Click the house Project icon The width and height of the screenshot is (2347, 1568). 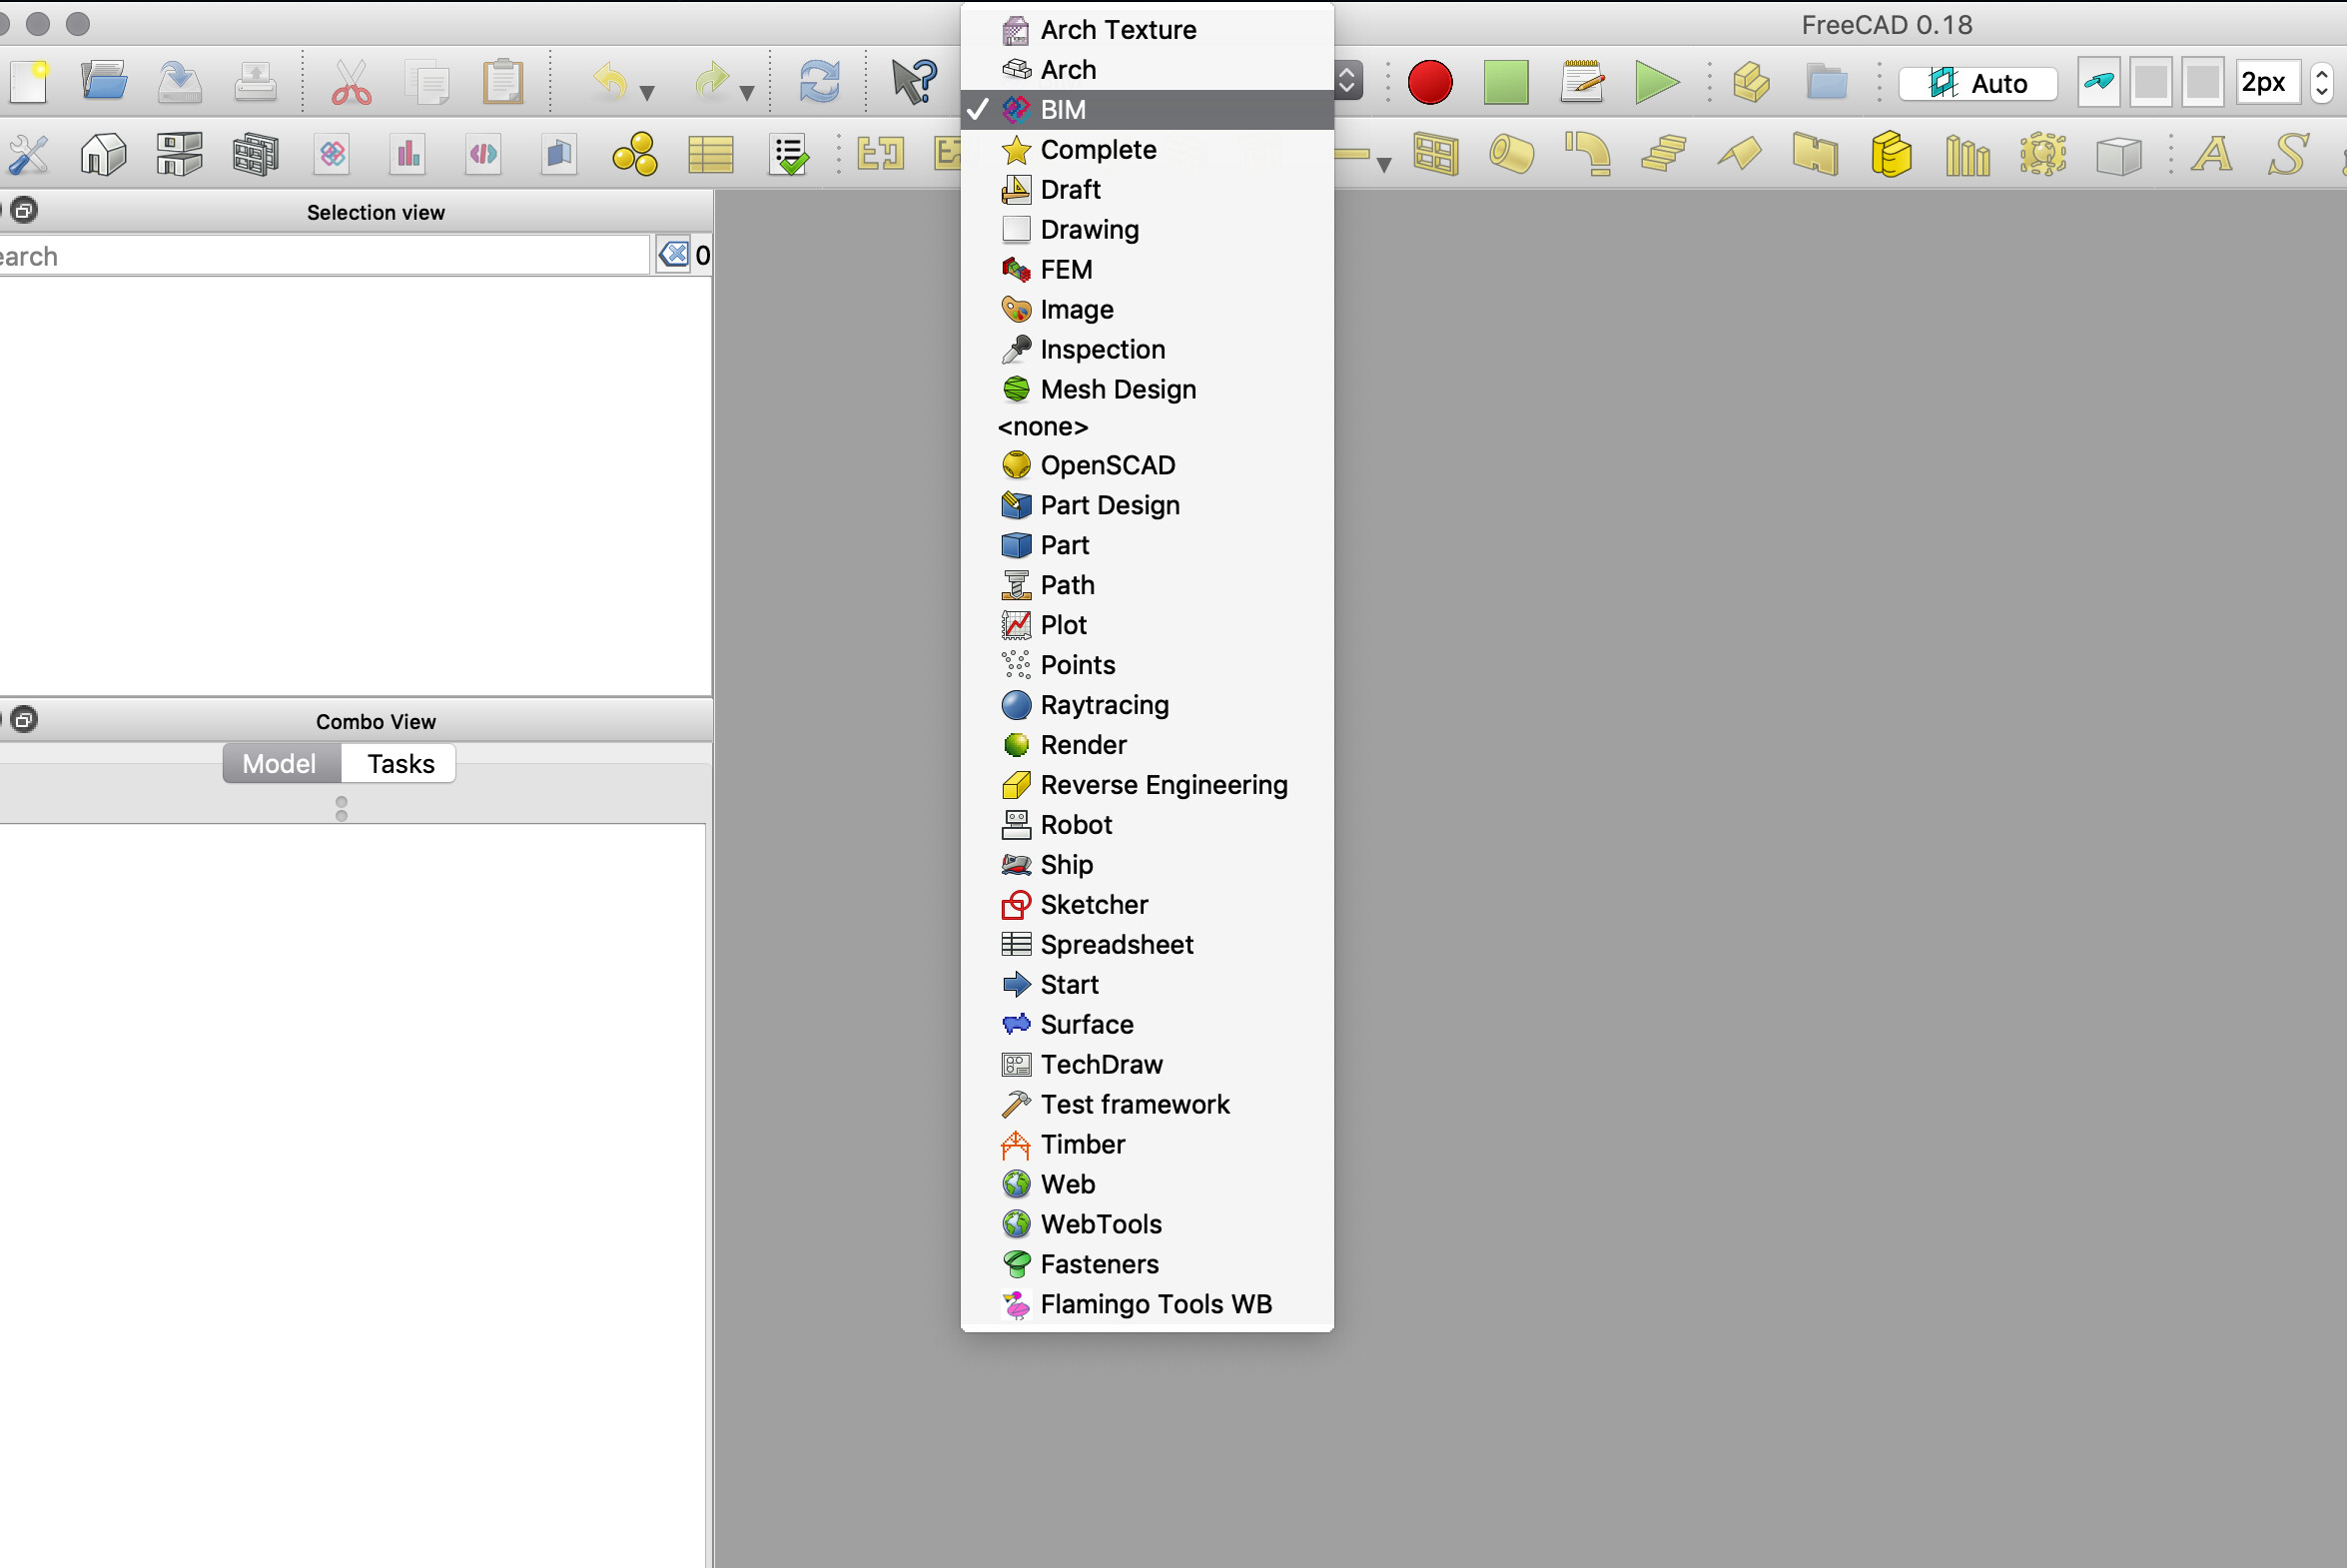tap(104, 155)
